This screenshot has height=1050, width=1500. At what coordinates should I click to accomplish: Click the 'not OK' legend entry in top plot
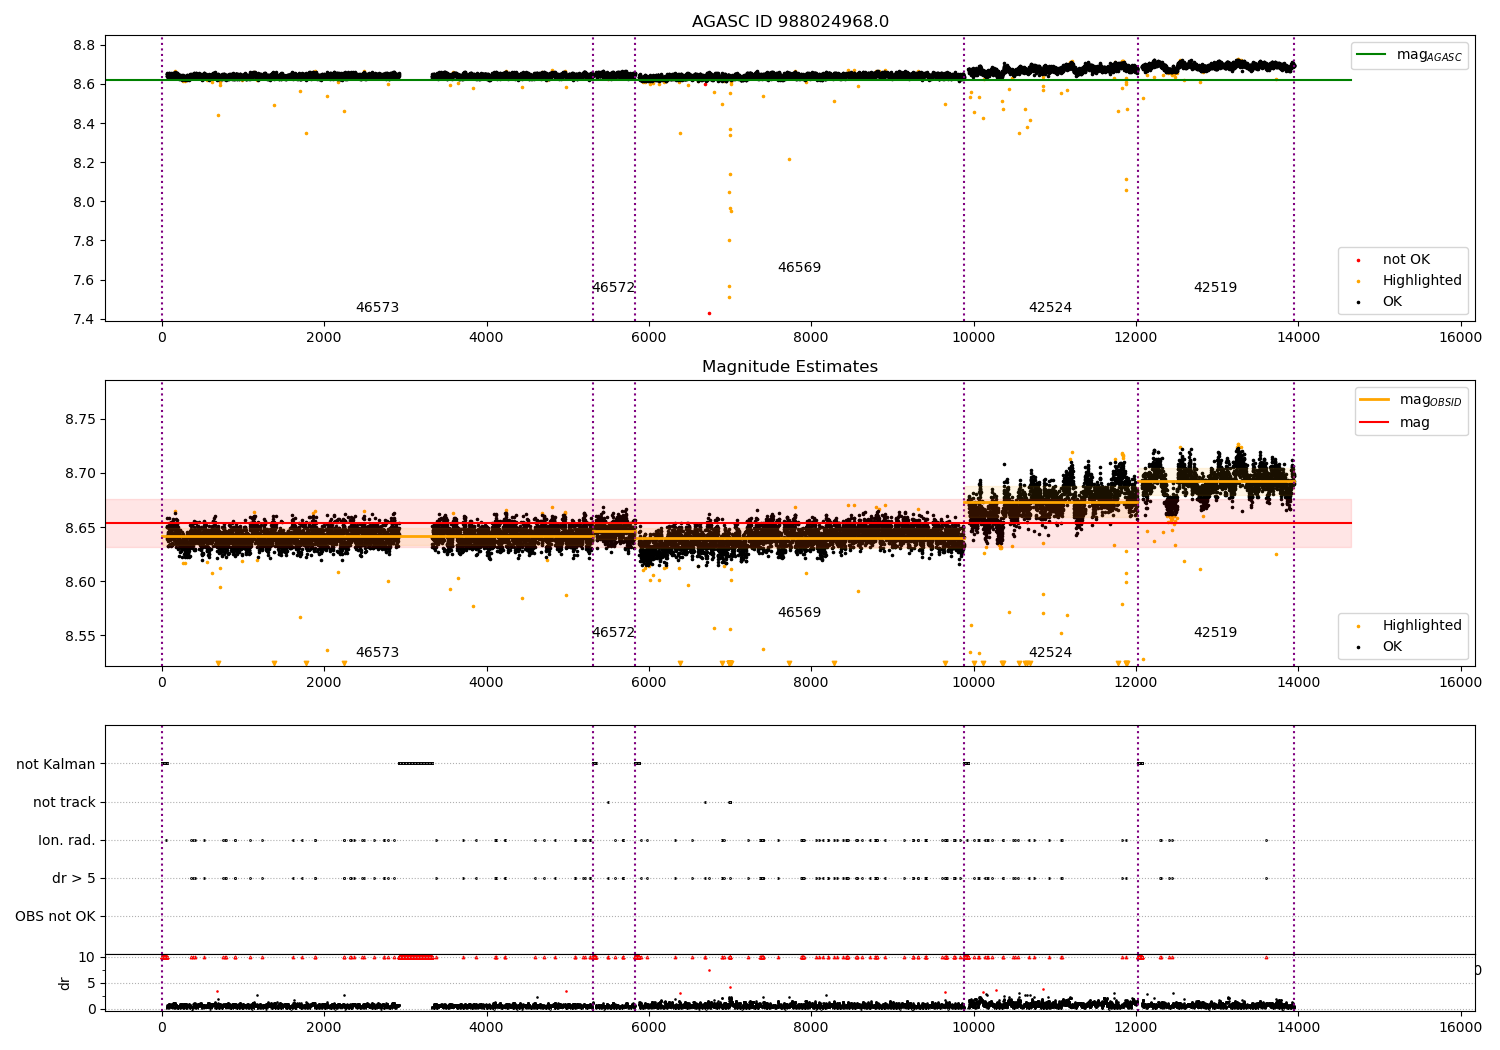(1393, 260)
